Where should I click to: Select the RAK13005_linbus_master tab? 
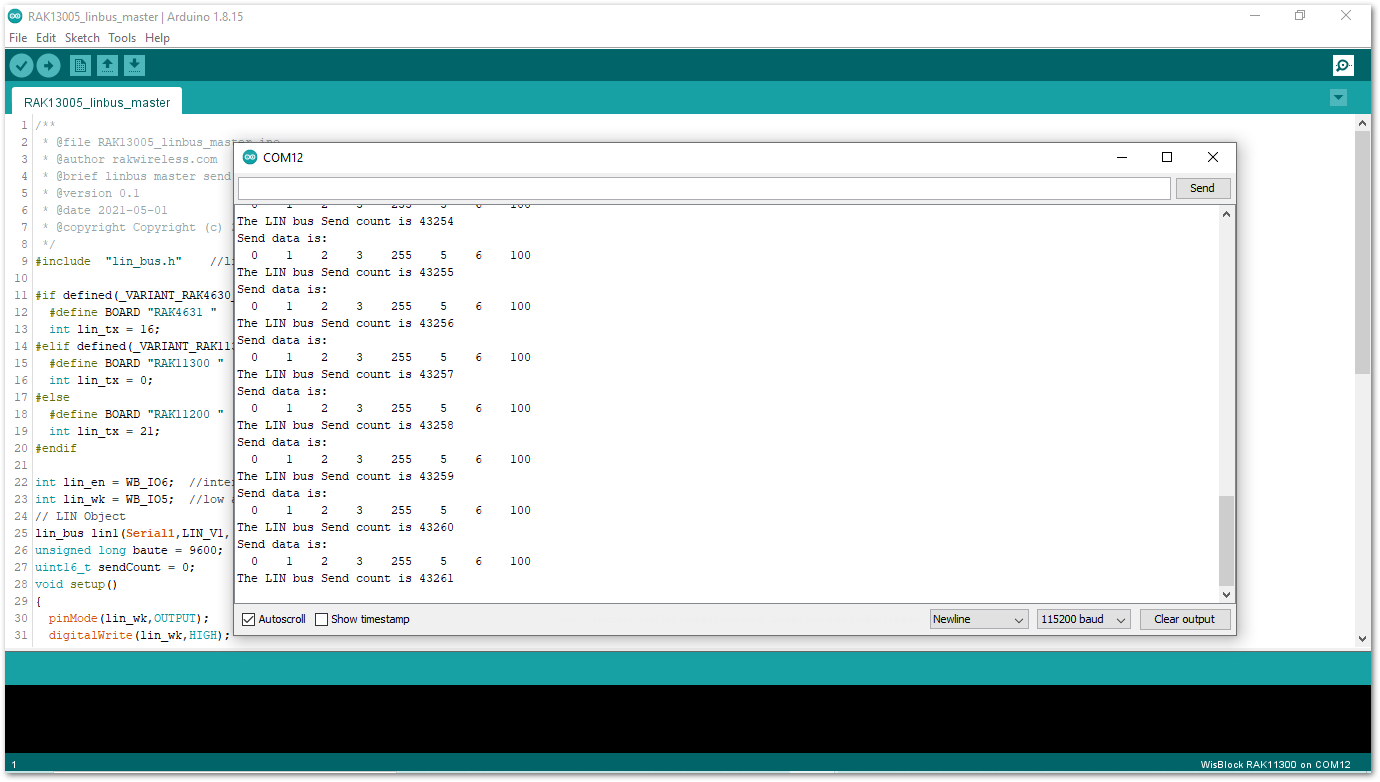(x=97, y=102)
